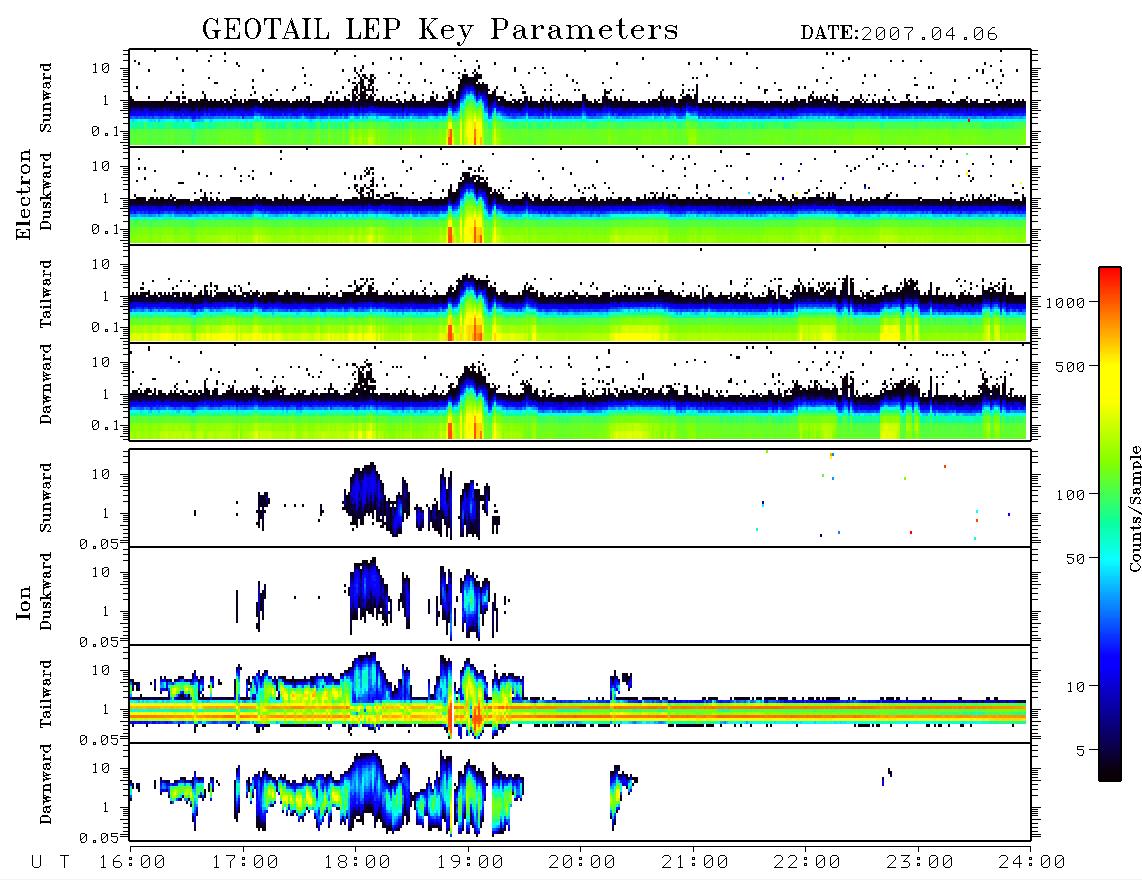Select the 24:00 time tick label
Image resolution: width=1142 pixels, height=880 pixels.
tap(1032, 862)
